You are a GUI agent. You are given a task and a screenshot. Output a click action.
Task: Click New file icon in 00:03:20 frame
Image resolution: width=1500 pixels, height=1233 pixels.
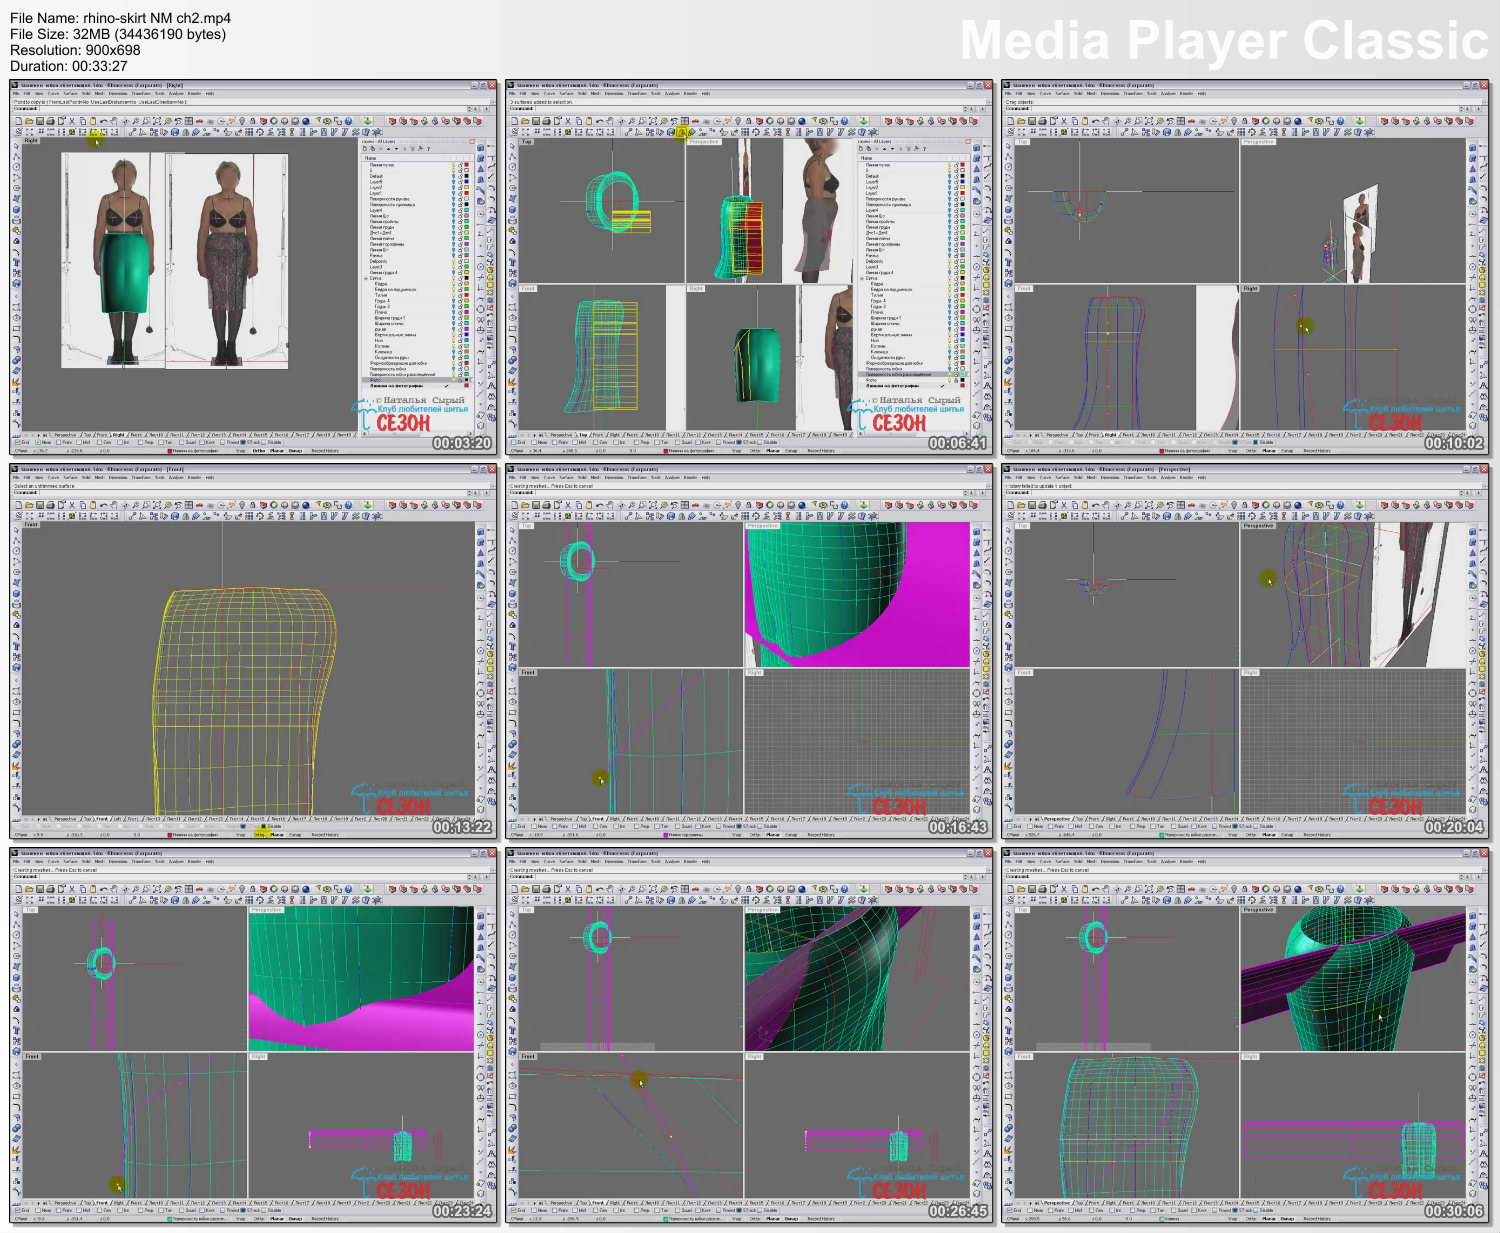(x=17, y=122)
